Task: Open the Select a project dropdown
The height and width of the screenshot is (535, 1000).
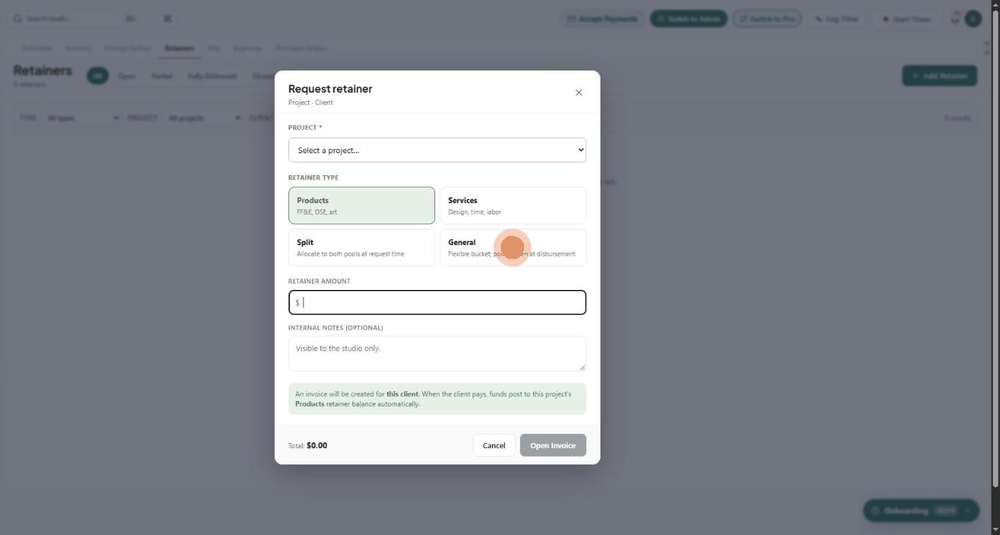Action: [x=437, y=150]
